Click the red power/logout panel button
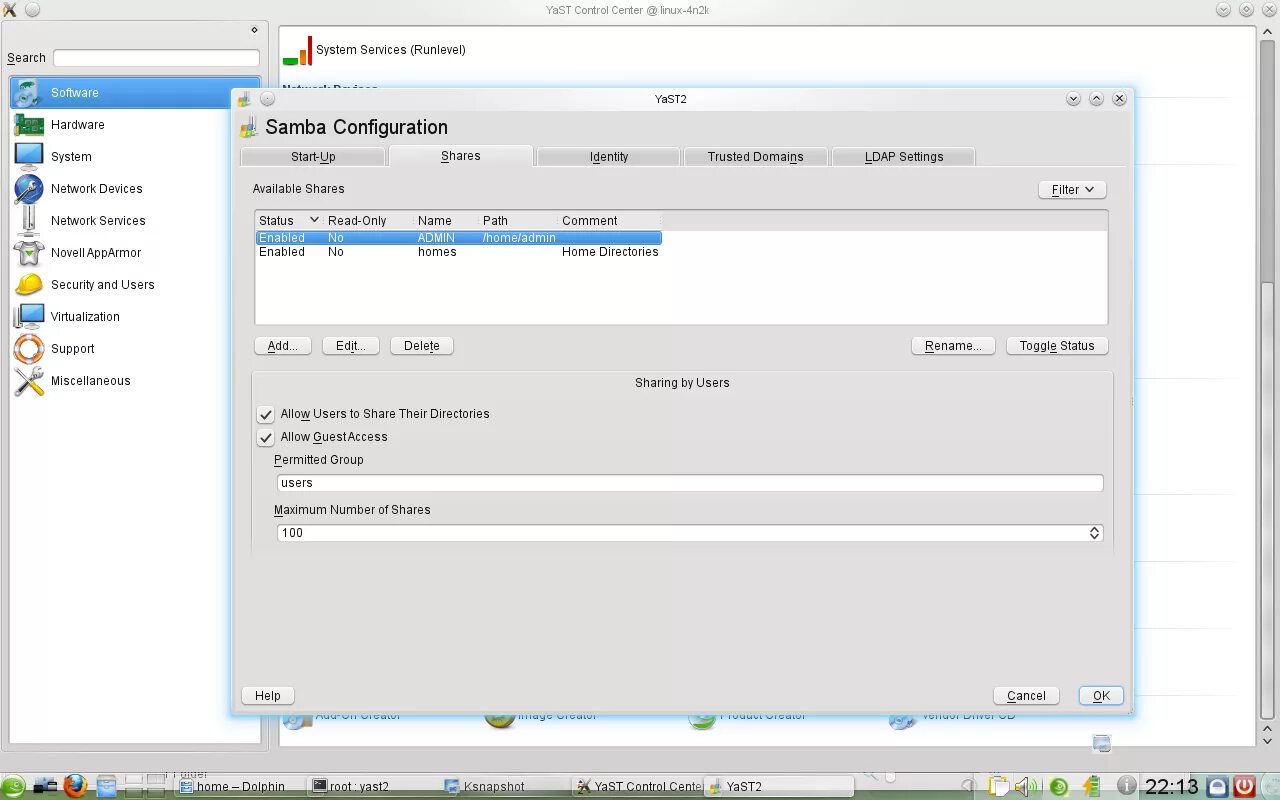 [x=1245, y=786]
